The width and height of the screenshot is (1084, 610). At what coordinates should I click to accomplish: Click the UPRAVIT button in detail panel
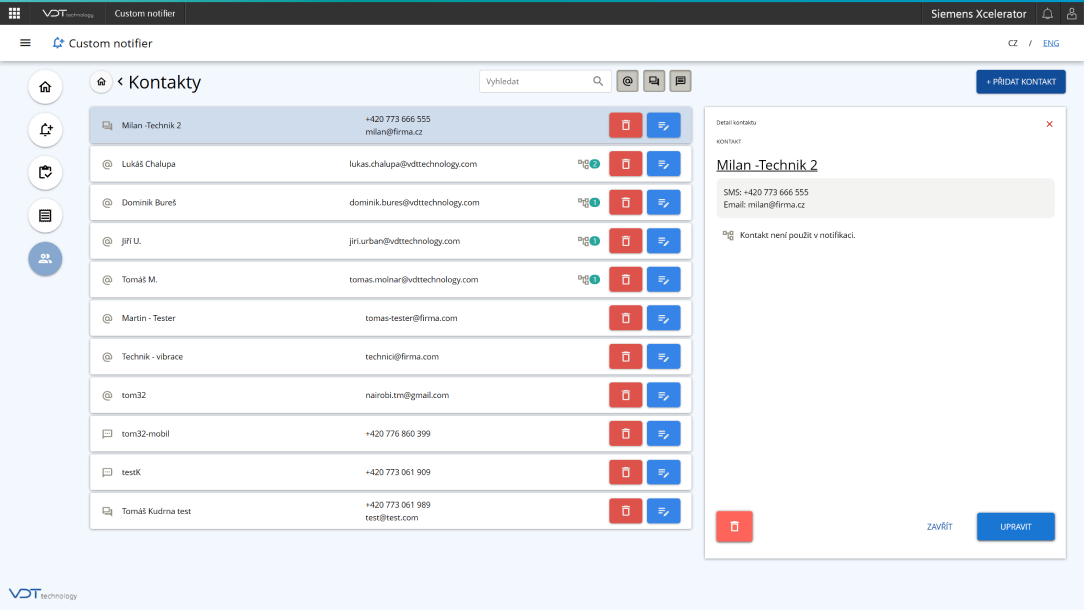(1015, 526)
